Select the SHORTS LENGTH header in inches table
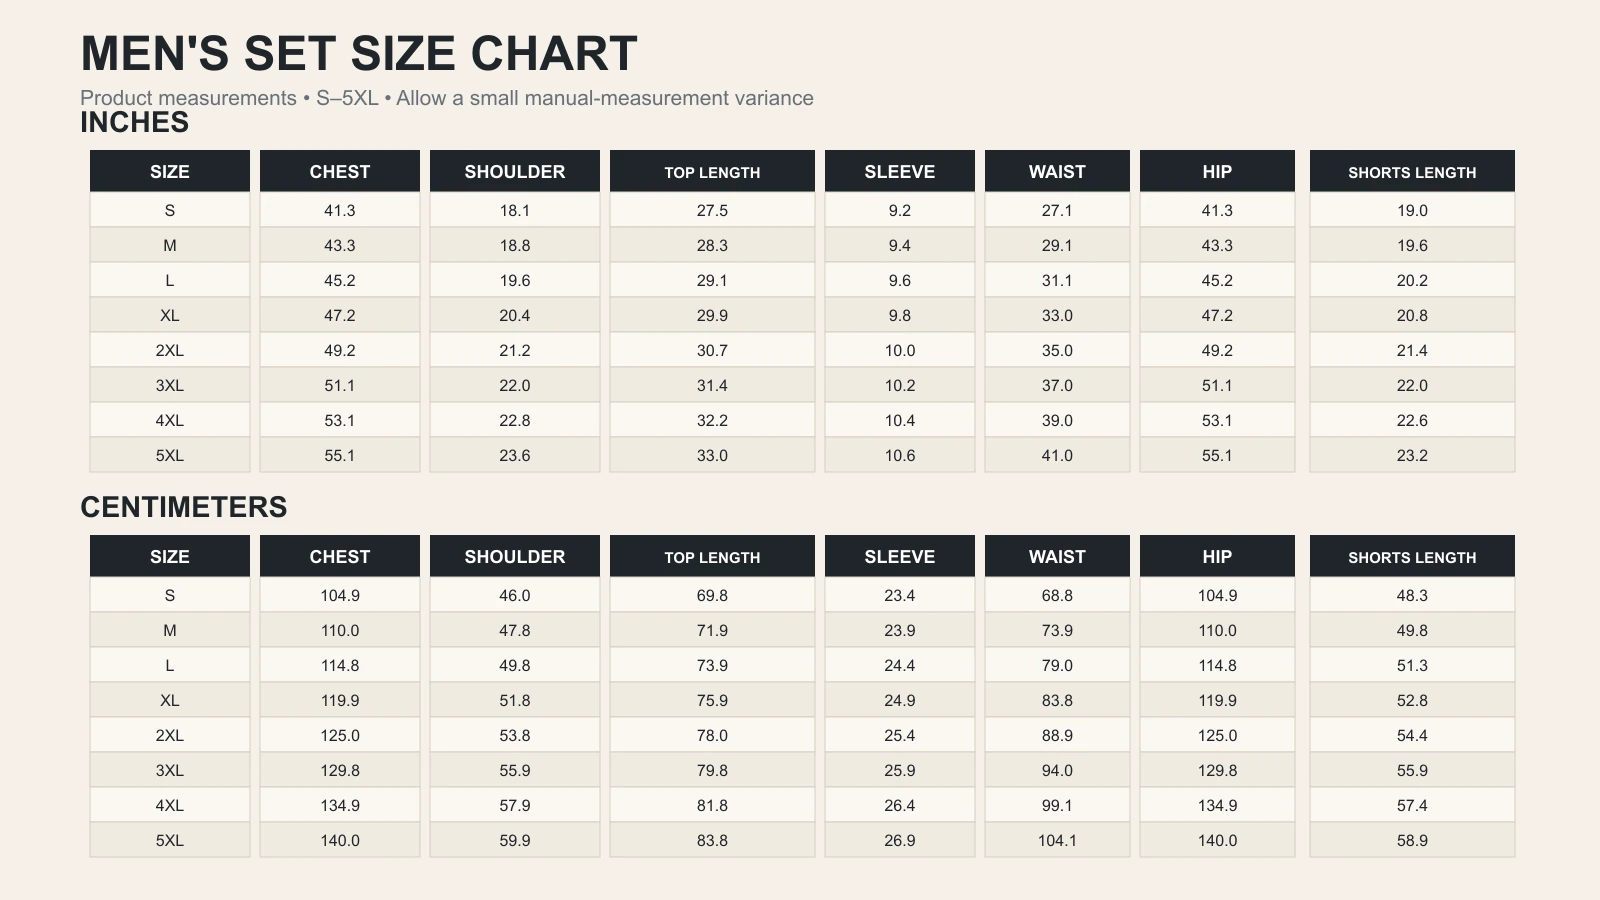The height and width of the screenshot is (900, 1600). [x=1412, y=171]
